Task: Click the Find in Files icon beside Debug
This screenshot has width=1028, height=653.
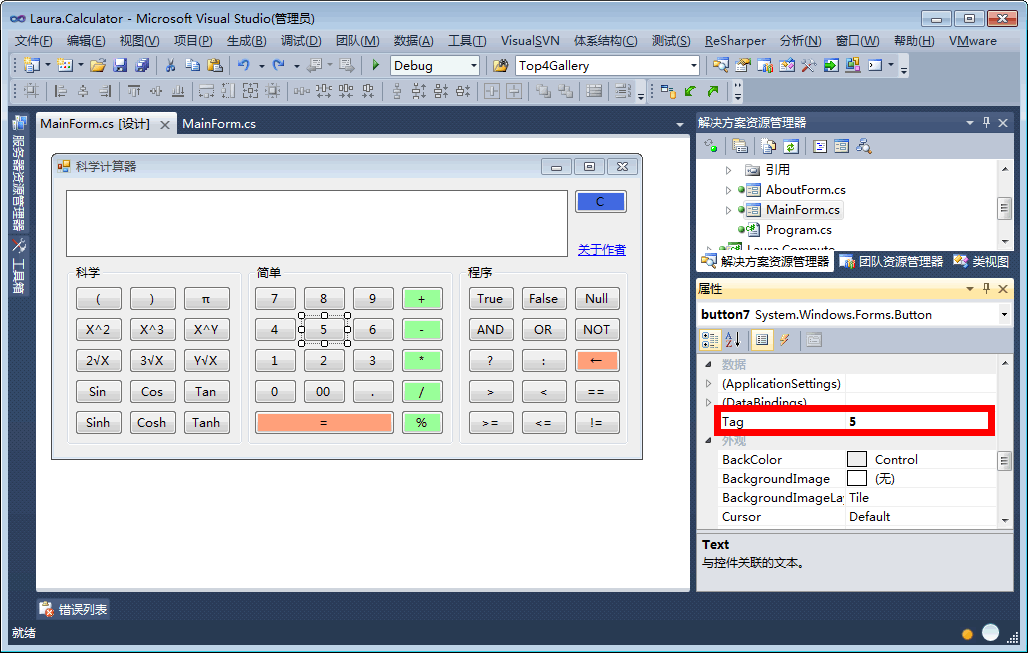Action: coord(500,66)
